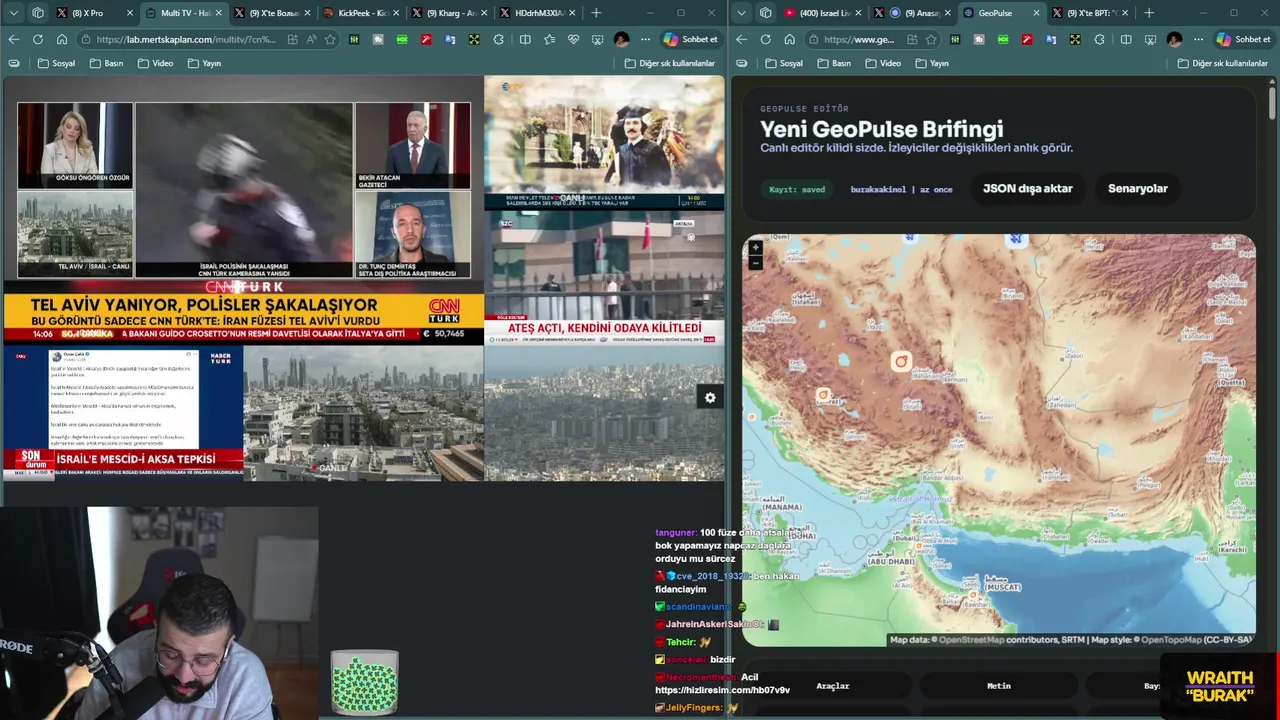
Task: Zoom out on the GeoPulse map
Action: click(x=755, y=262)
